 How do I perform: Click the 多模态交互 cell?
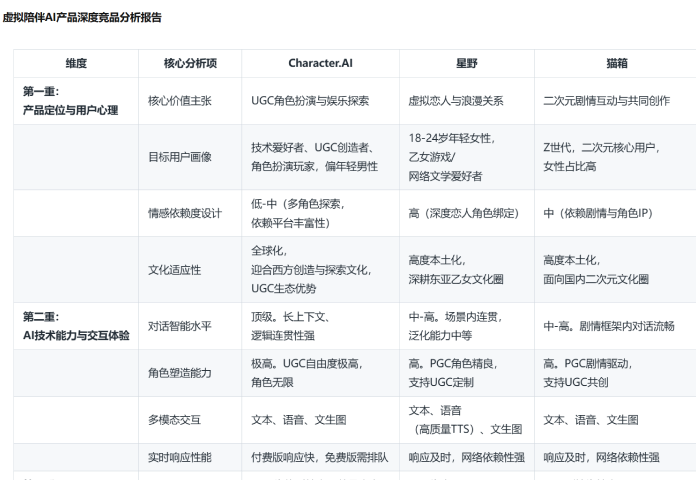tap(190, 420)
